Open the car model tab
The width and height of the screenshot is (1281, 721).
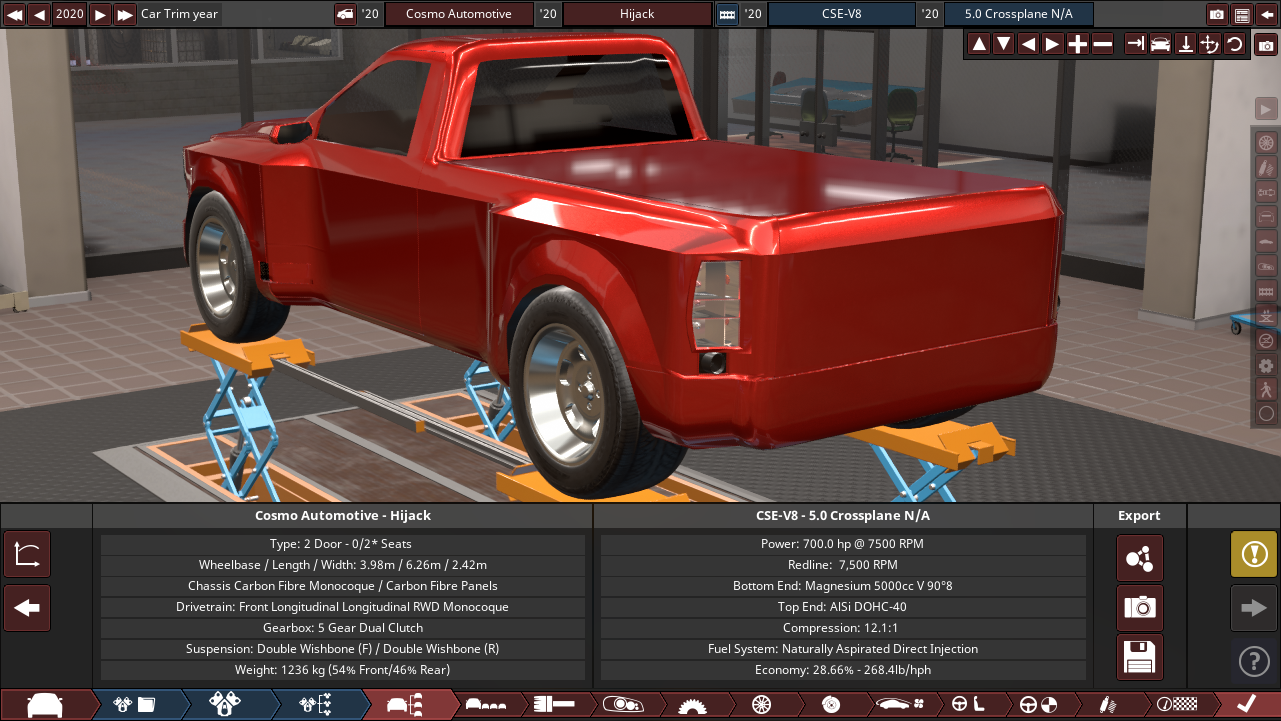click(45, 704)
